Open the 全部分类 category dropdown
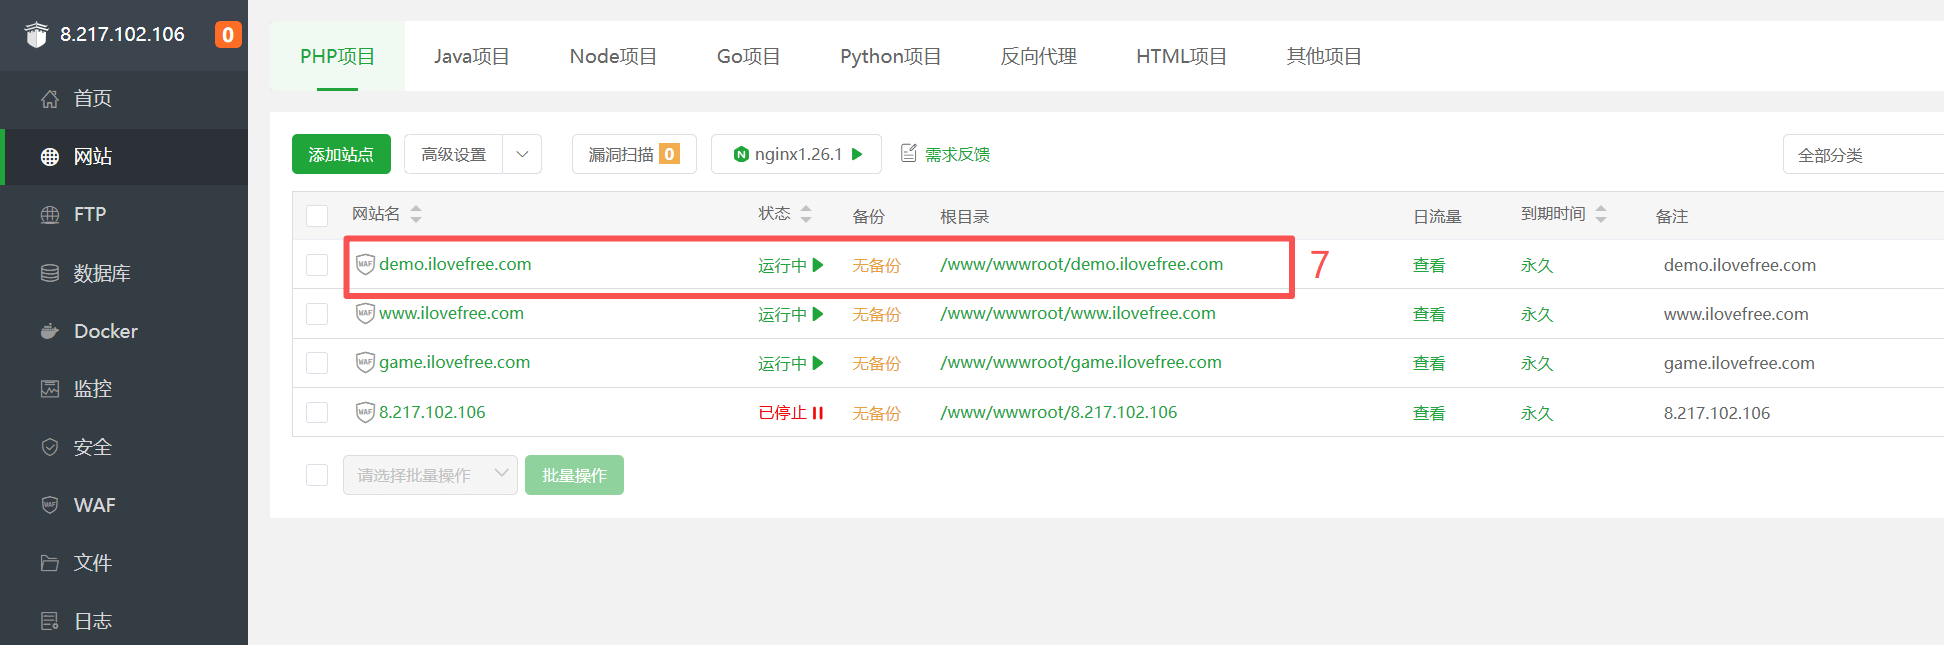The height and width of the screenshot is (645, 1944). [1860, 155]
